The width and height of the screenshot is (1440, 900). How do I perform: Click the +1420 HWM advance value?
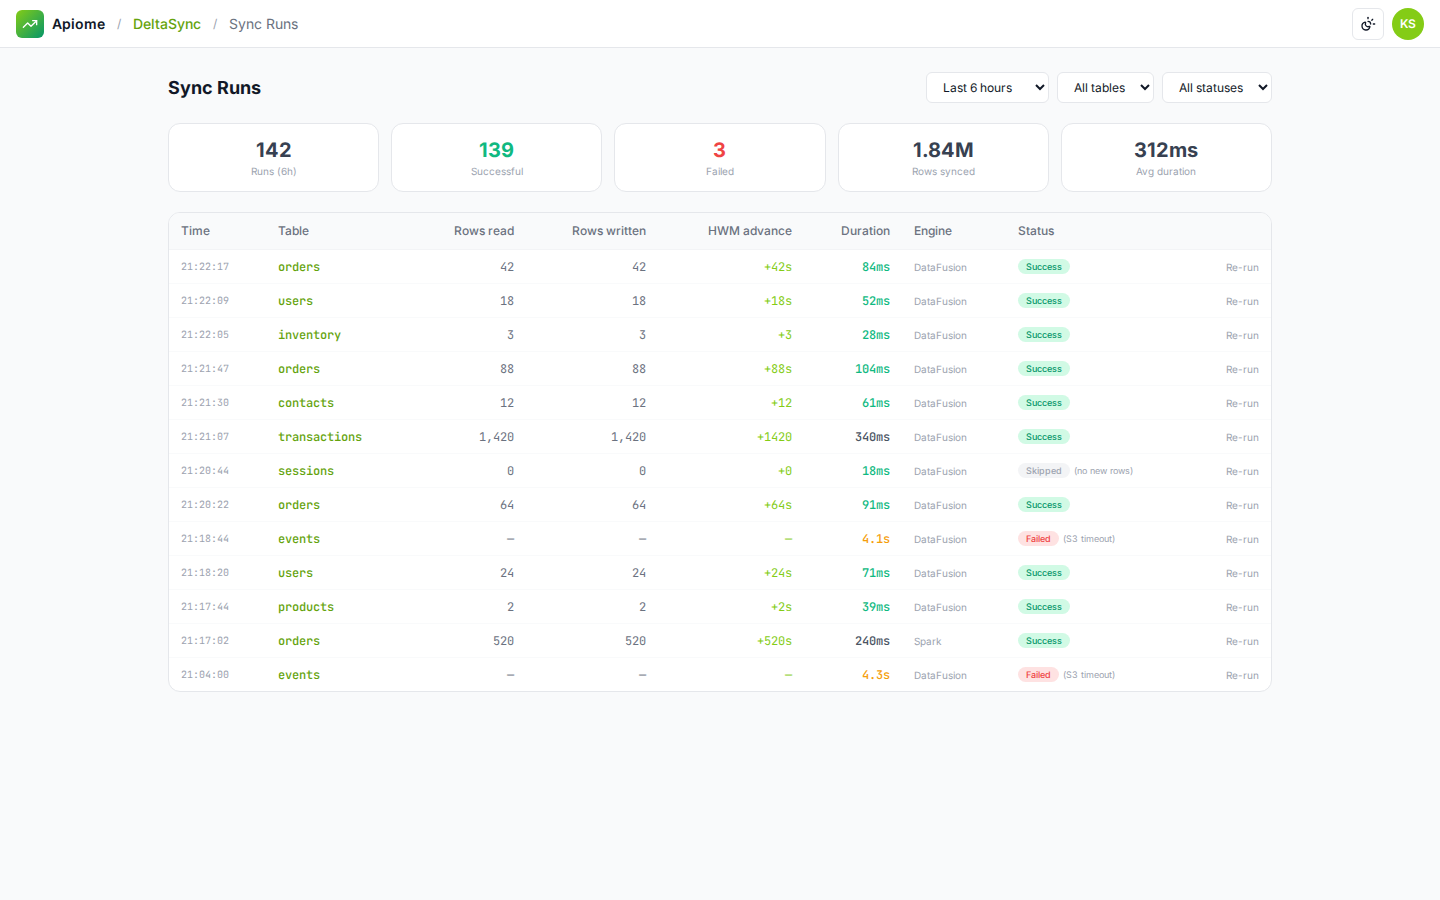(x=774, y=437)
